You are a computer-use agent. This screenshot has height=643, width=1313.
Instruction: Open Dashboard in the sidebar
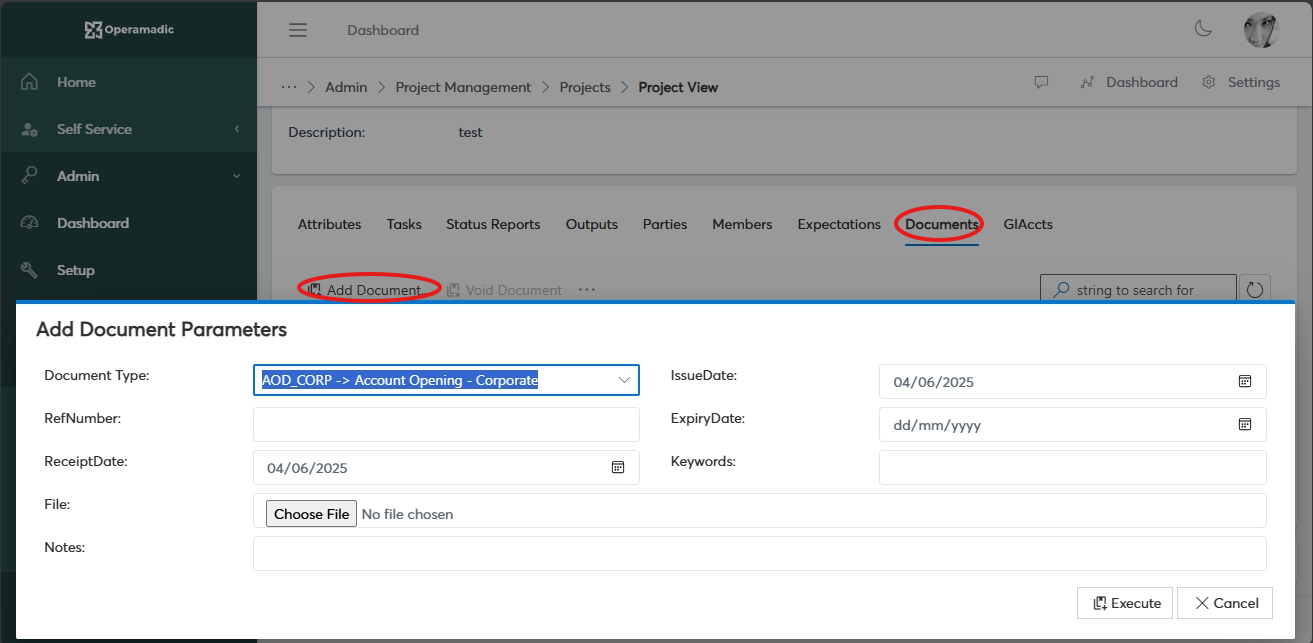tap(128, 223)
